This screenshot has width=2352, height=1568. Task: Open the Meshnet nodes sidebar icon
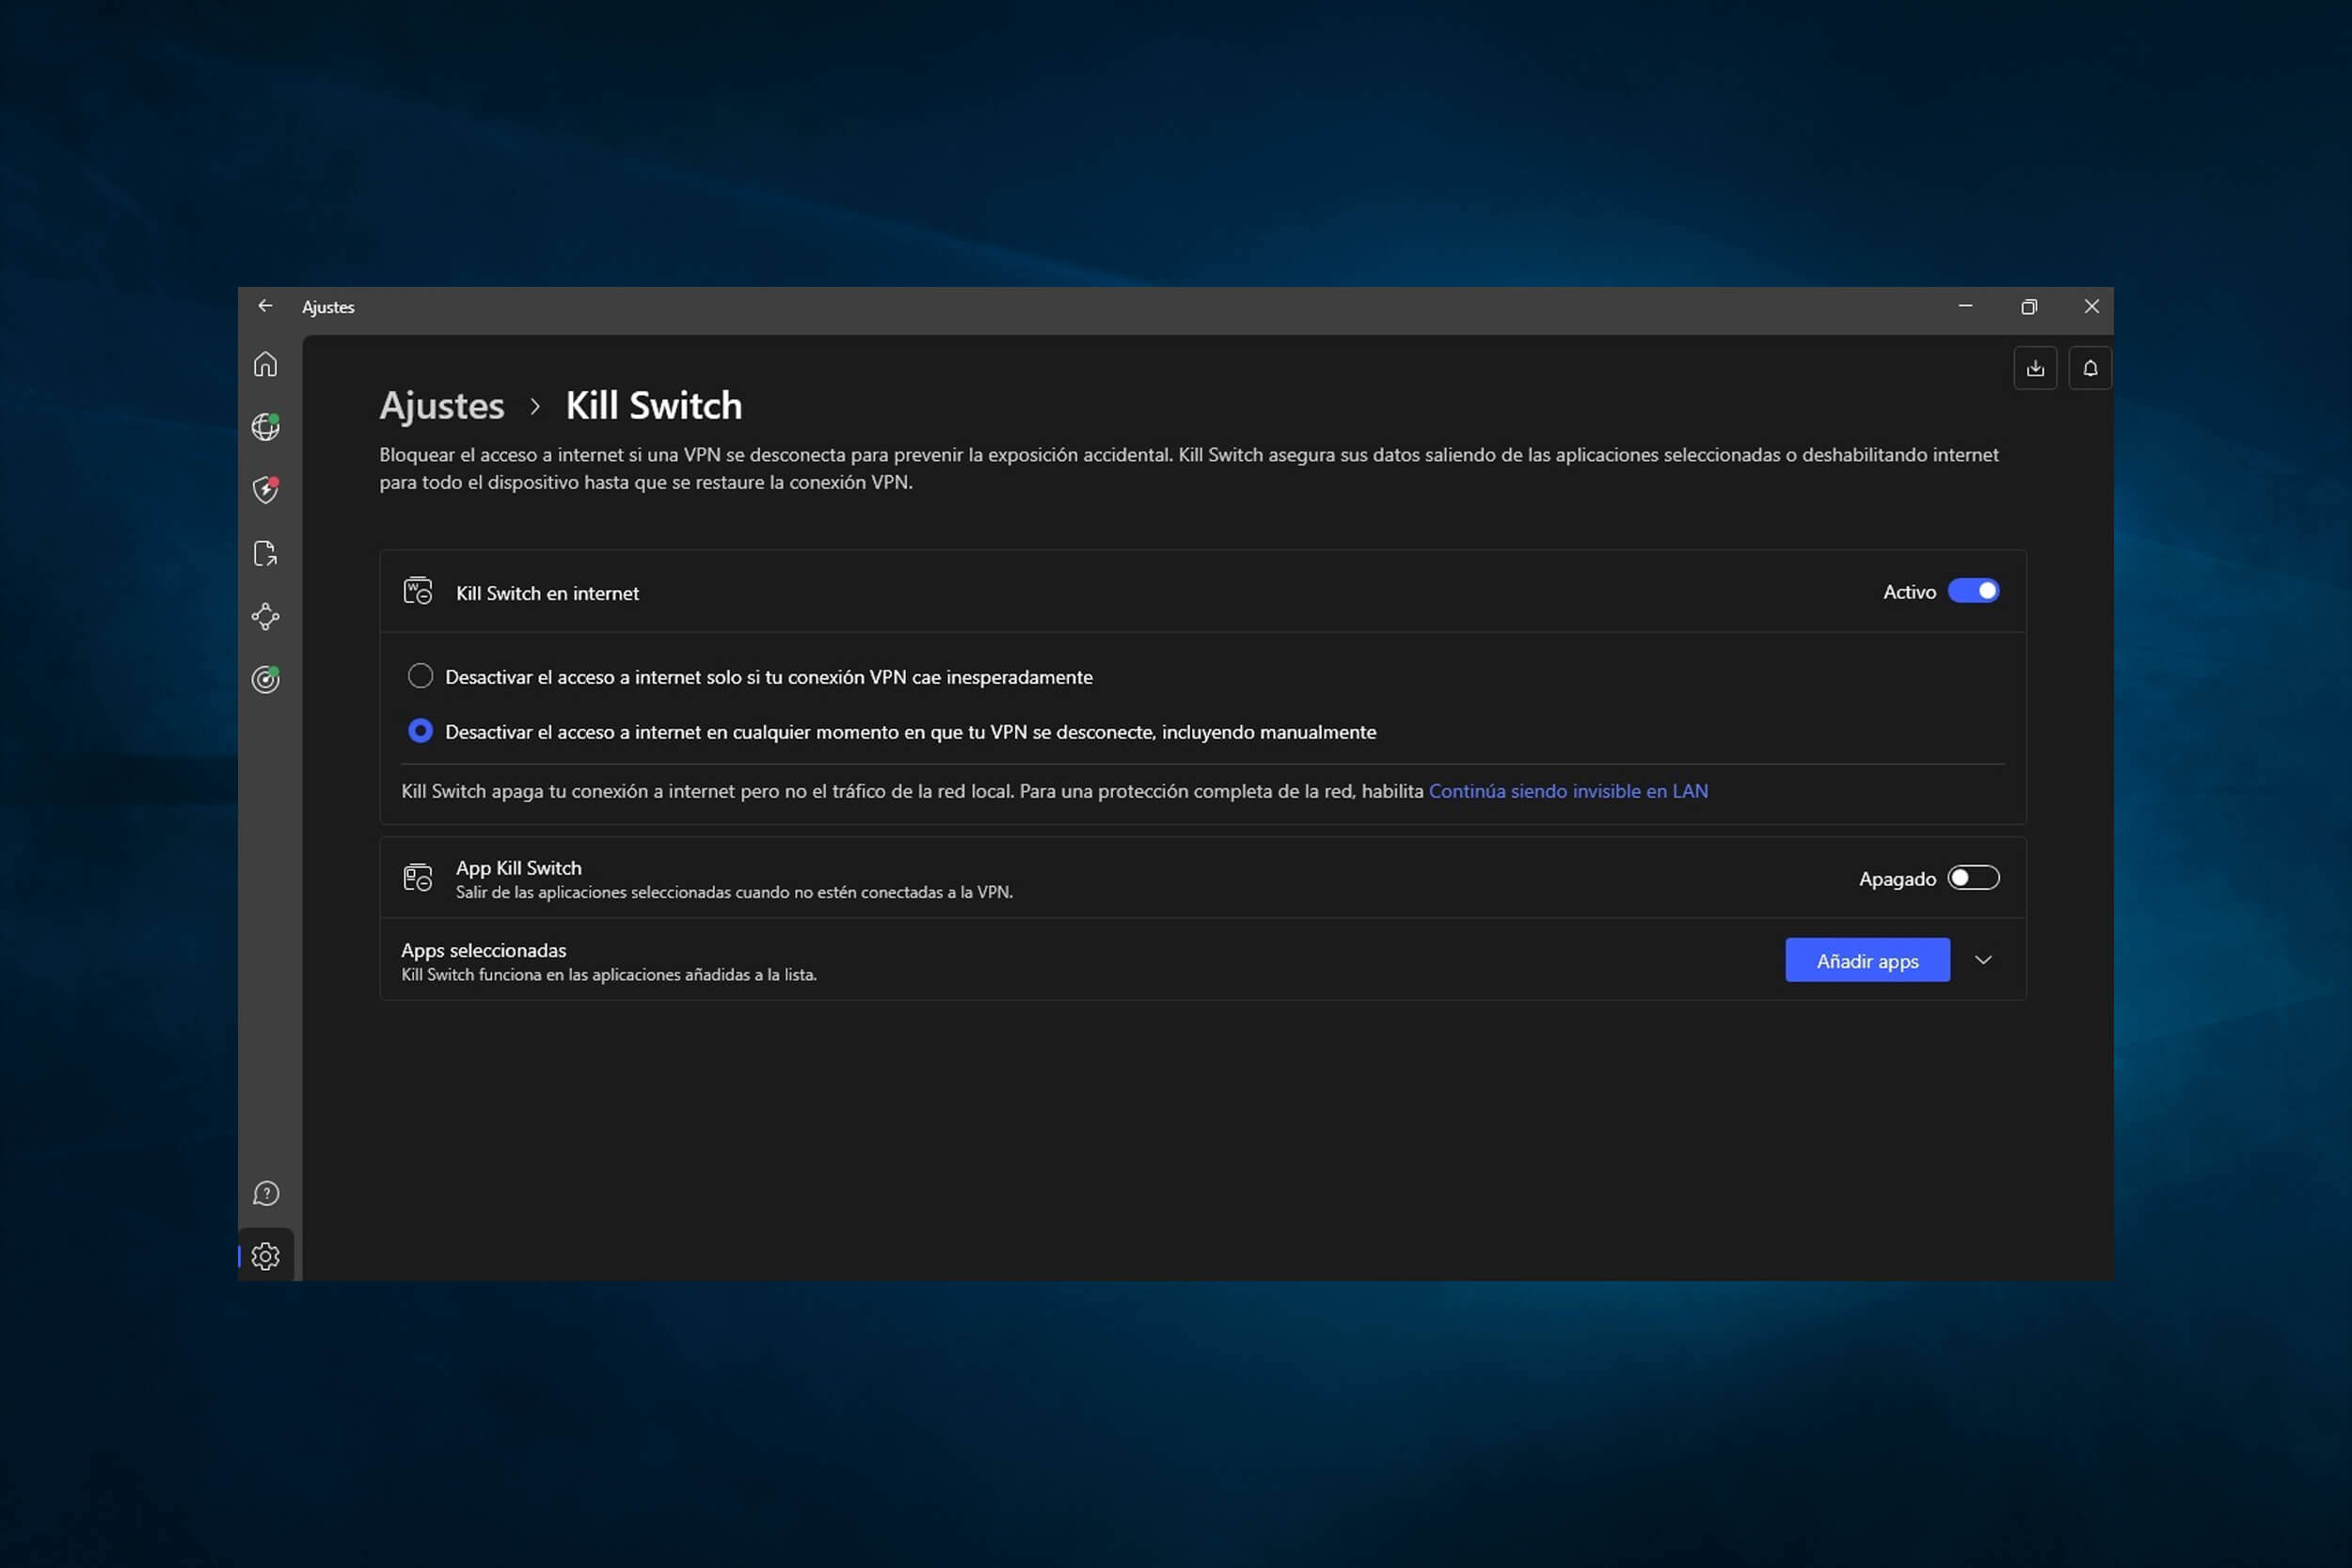click(265, 616)
